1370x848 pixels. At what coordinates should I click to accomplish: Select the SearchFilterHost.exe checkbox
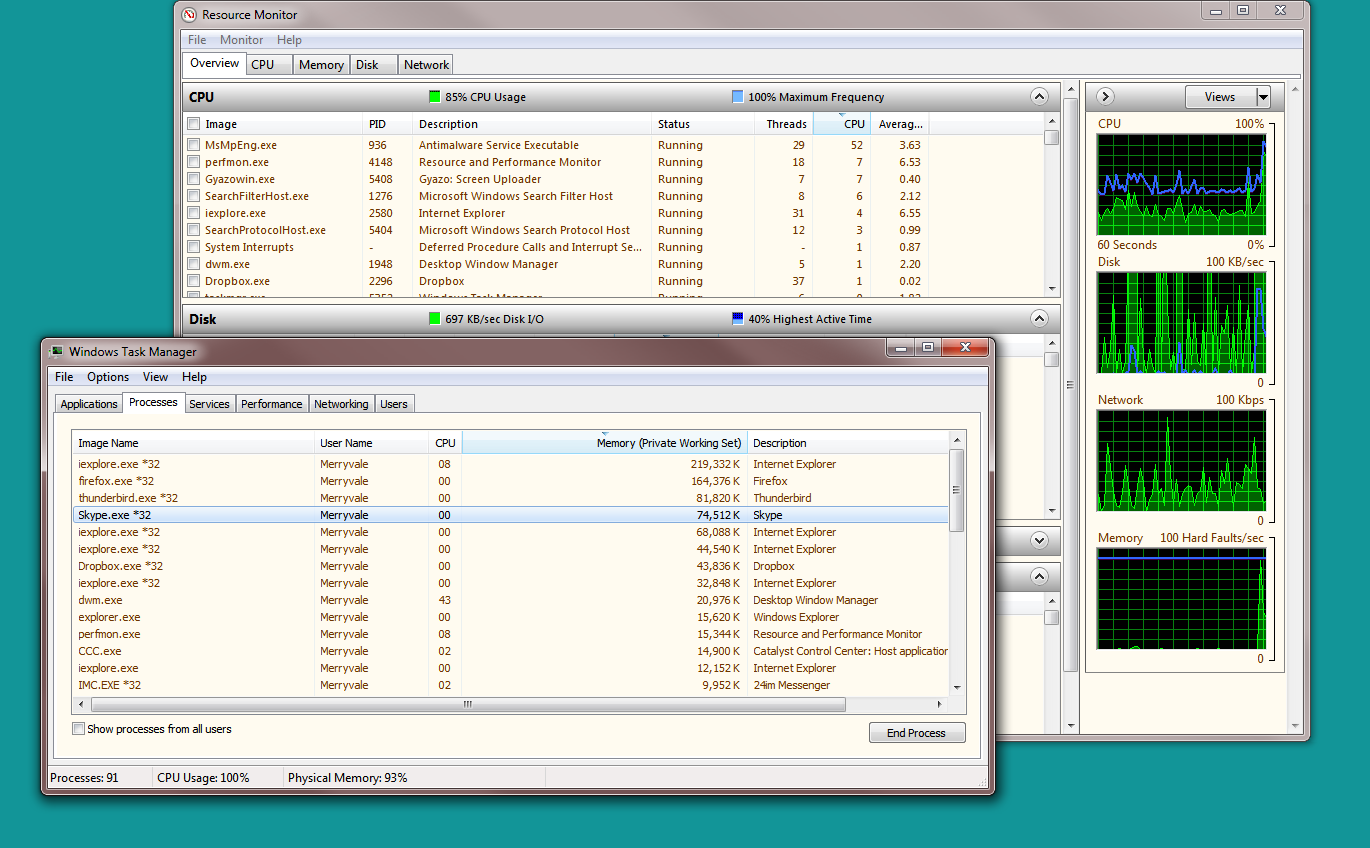[193, 196]
